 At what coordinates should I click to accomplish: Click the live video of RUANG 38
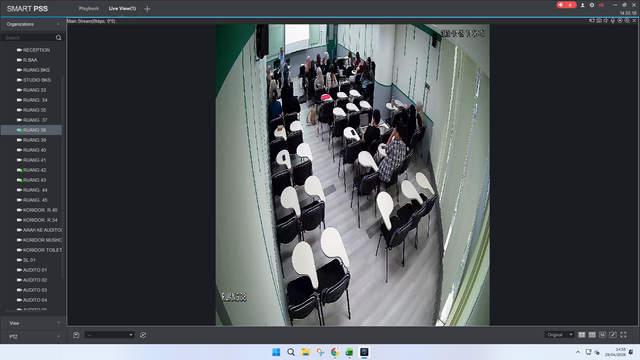coord(353,175)
